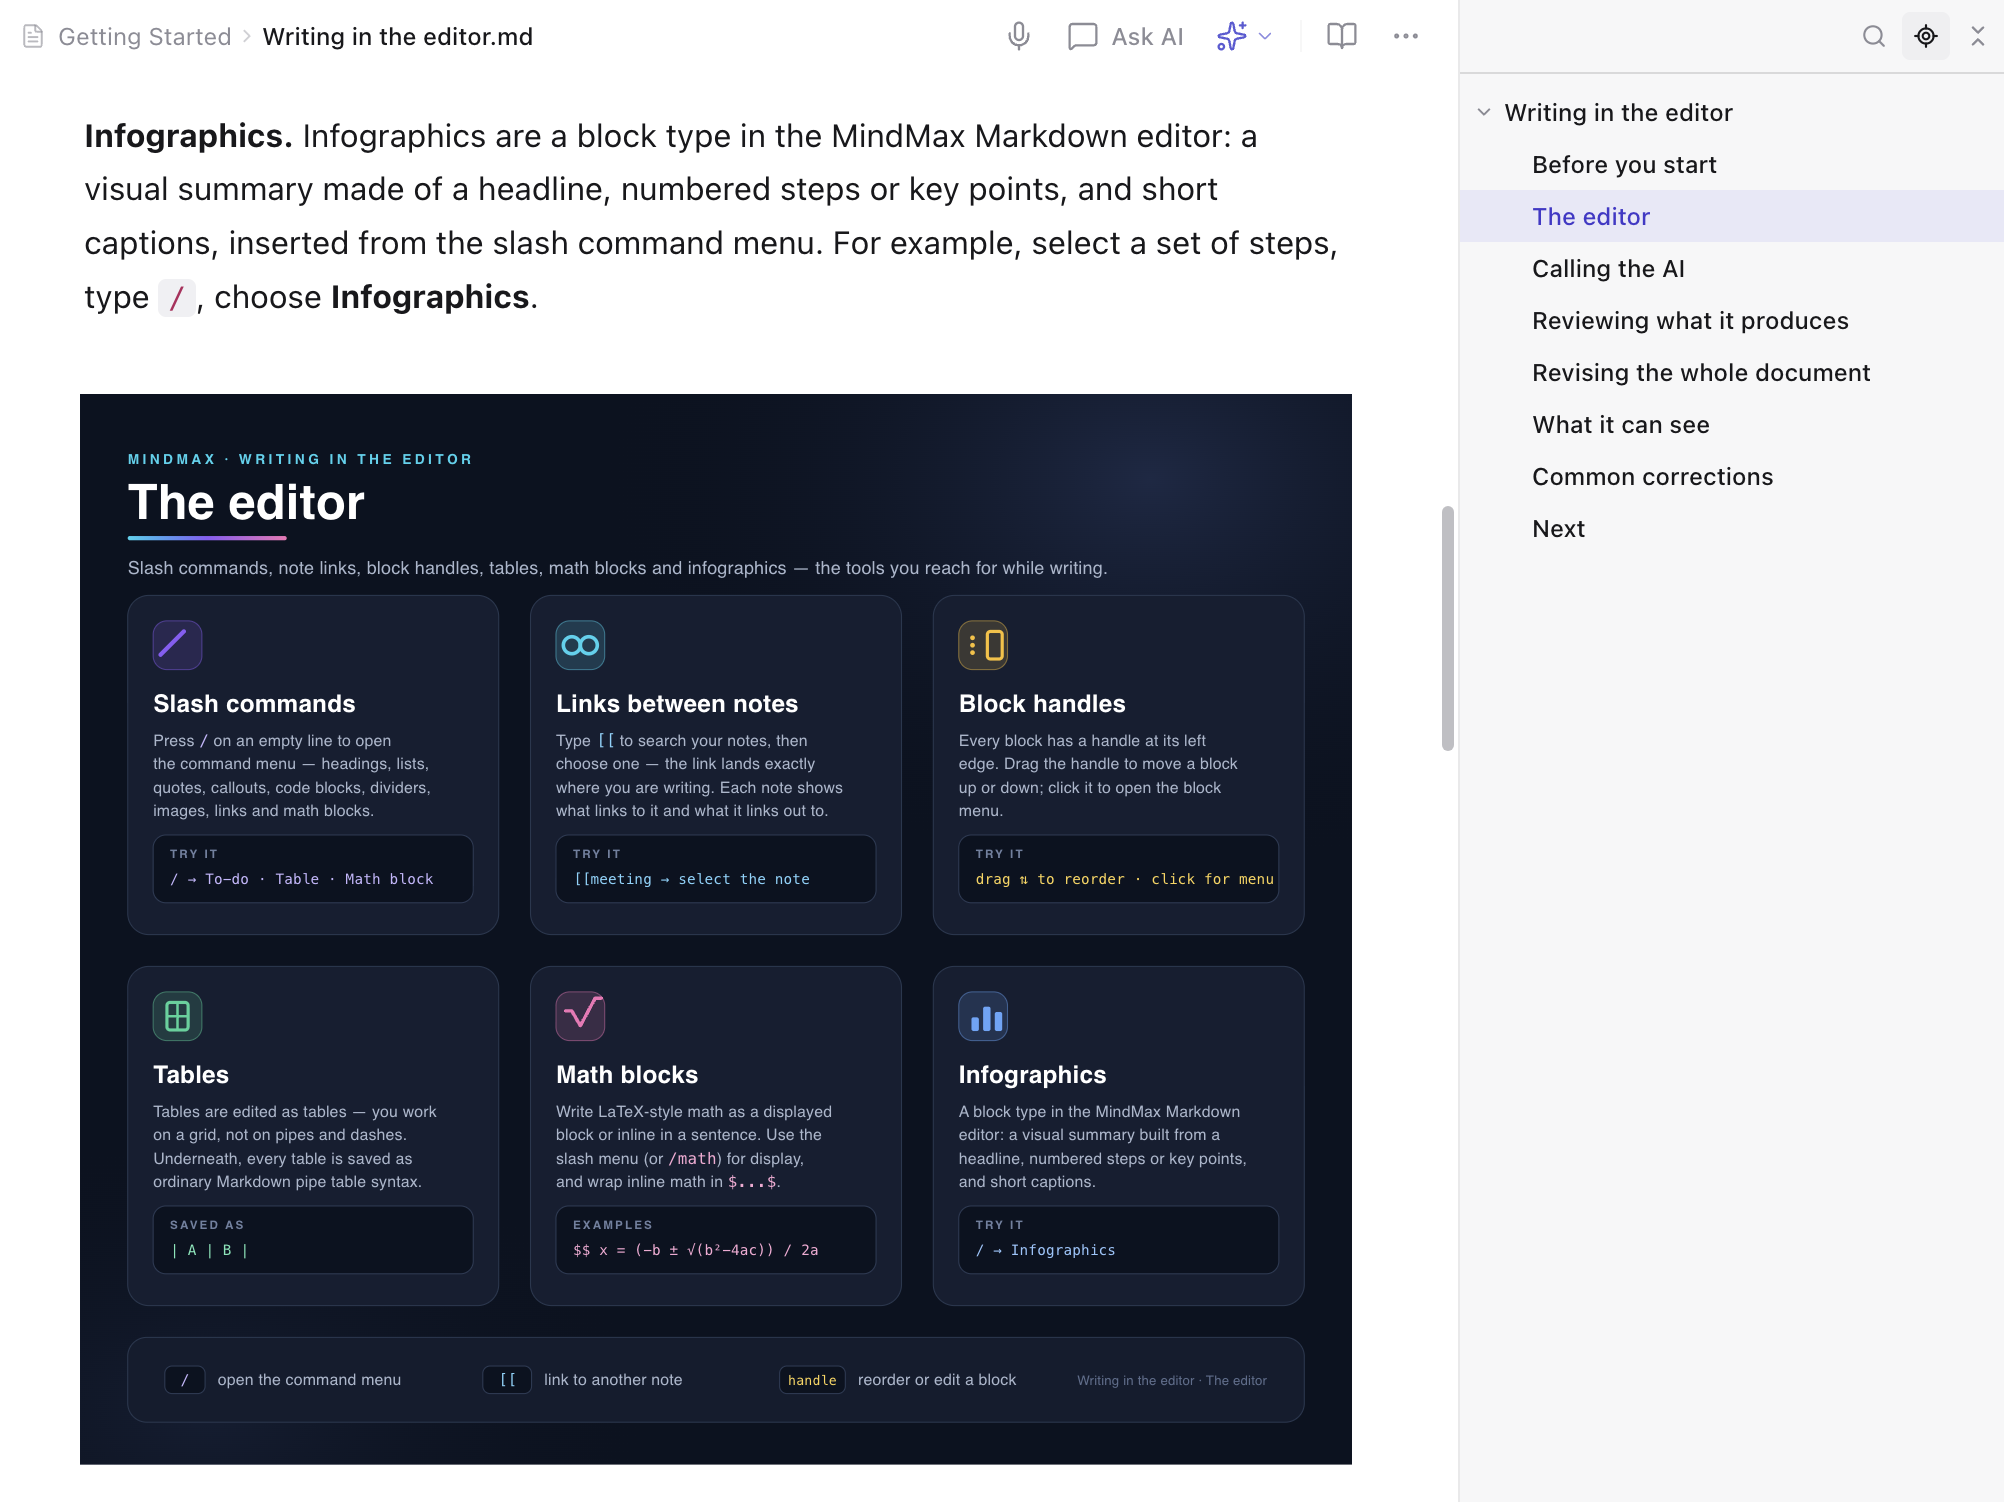The height and width of the screenshot is (1502, 2004).
Task: Click the quadratic formula example text
Action: point(695,1250)
